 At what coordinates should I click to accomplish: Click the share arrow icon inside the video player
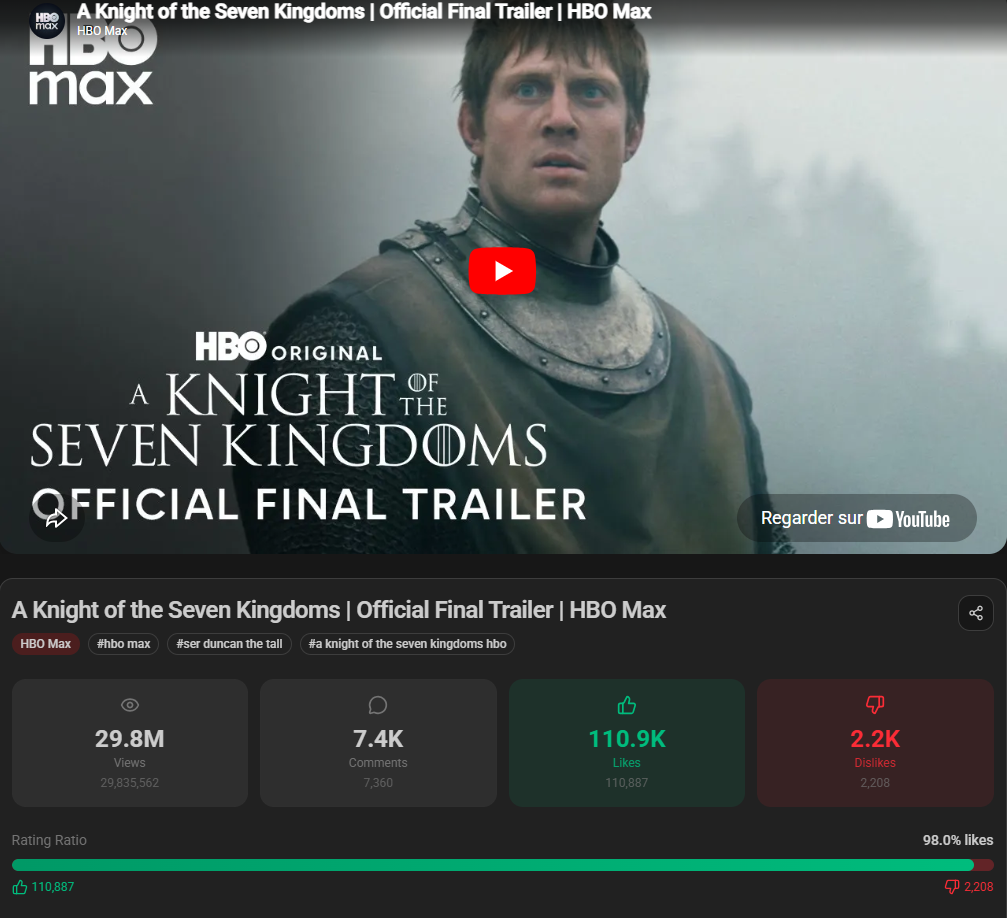pyautogui.click(x=56, y=517)
